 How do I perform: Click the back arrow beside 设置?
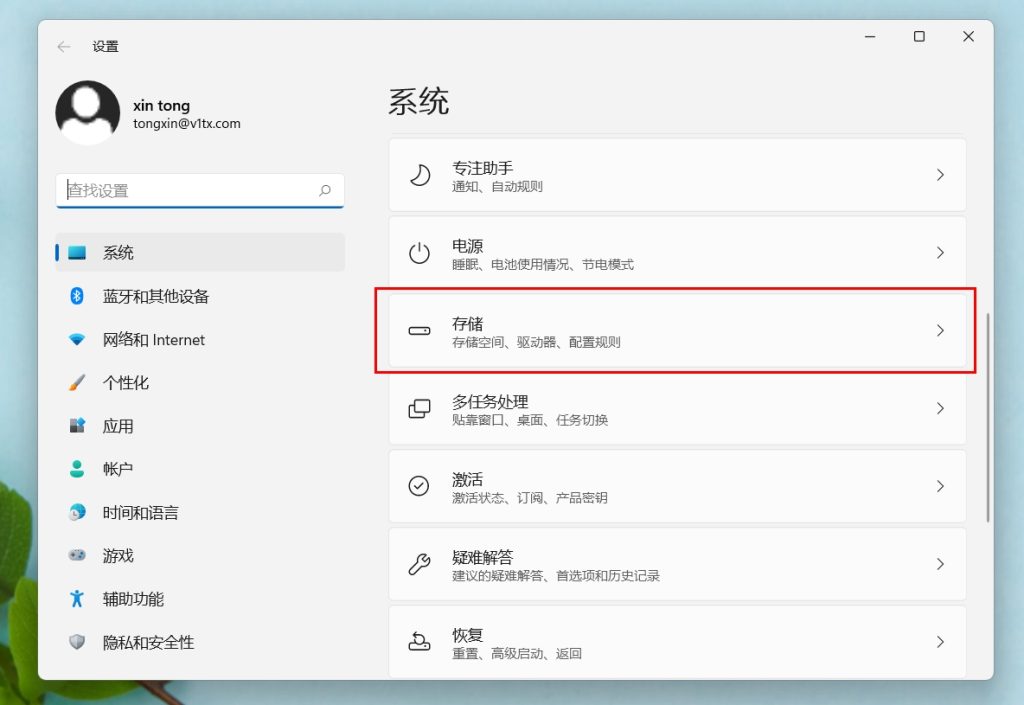click(64, 47)
